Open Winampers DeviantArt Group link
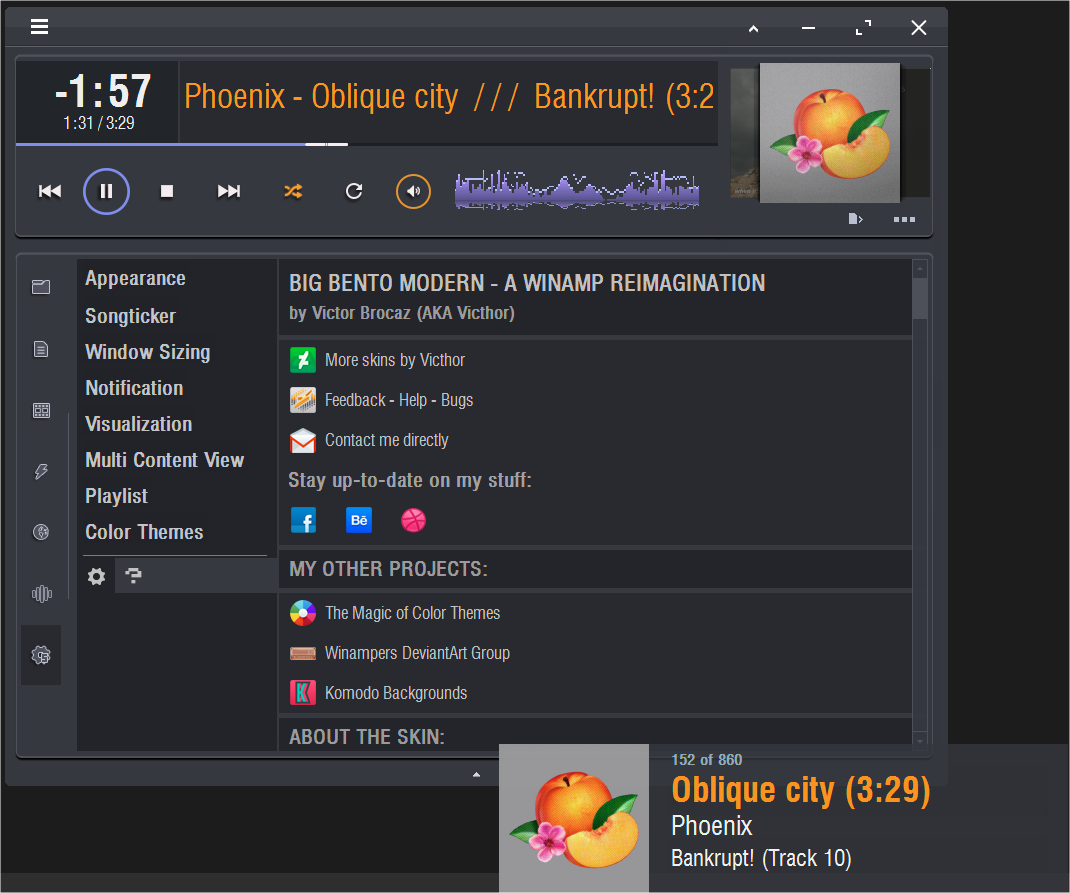The height and width of the screenshot is (893, 1070). coord(418,654)
